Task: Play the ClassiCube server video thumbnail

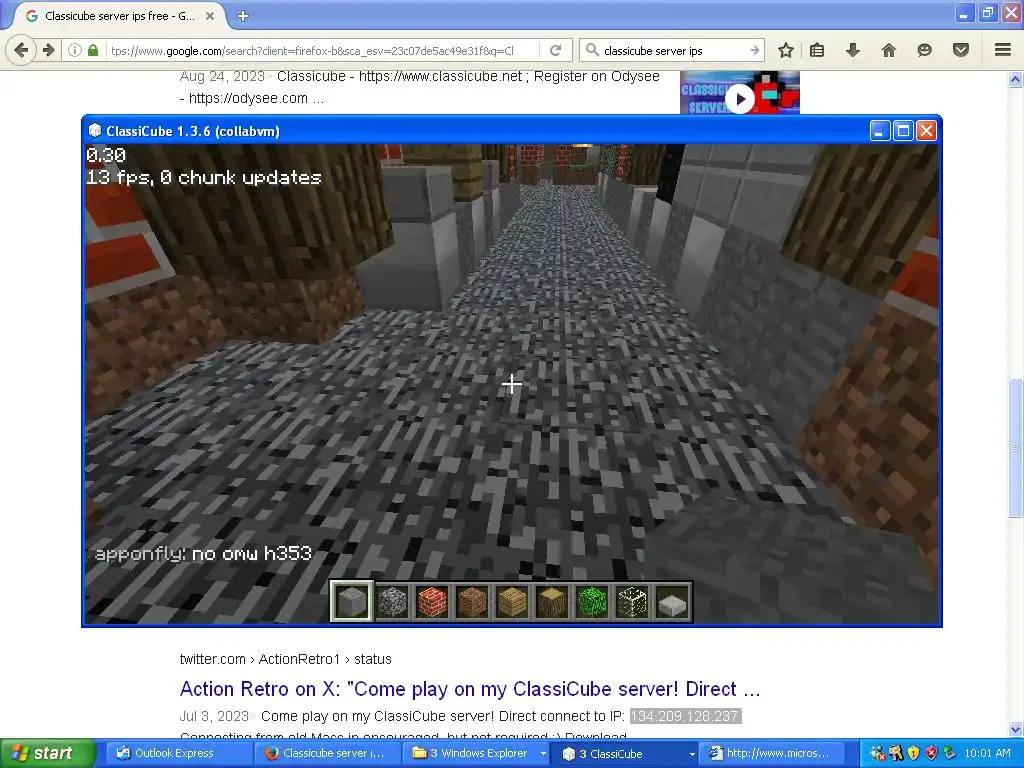Action: [740, 93]
